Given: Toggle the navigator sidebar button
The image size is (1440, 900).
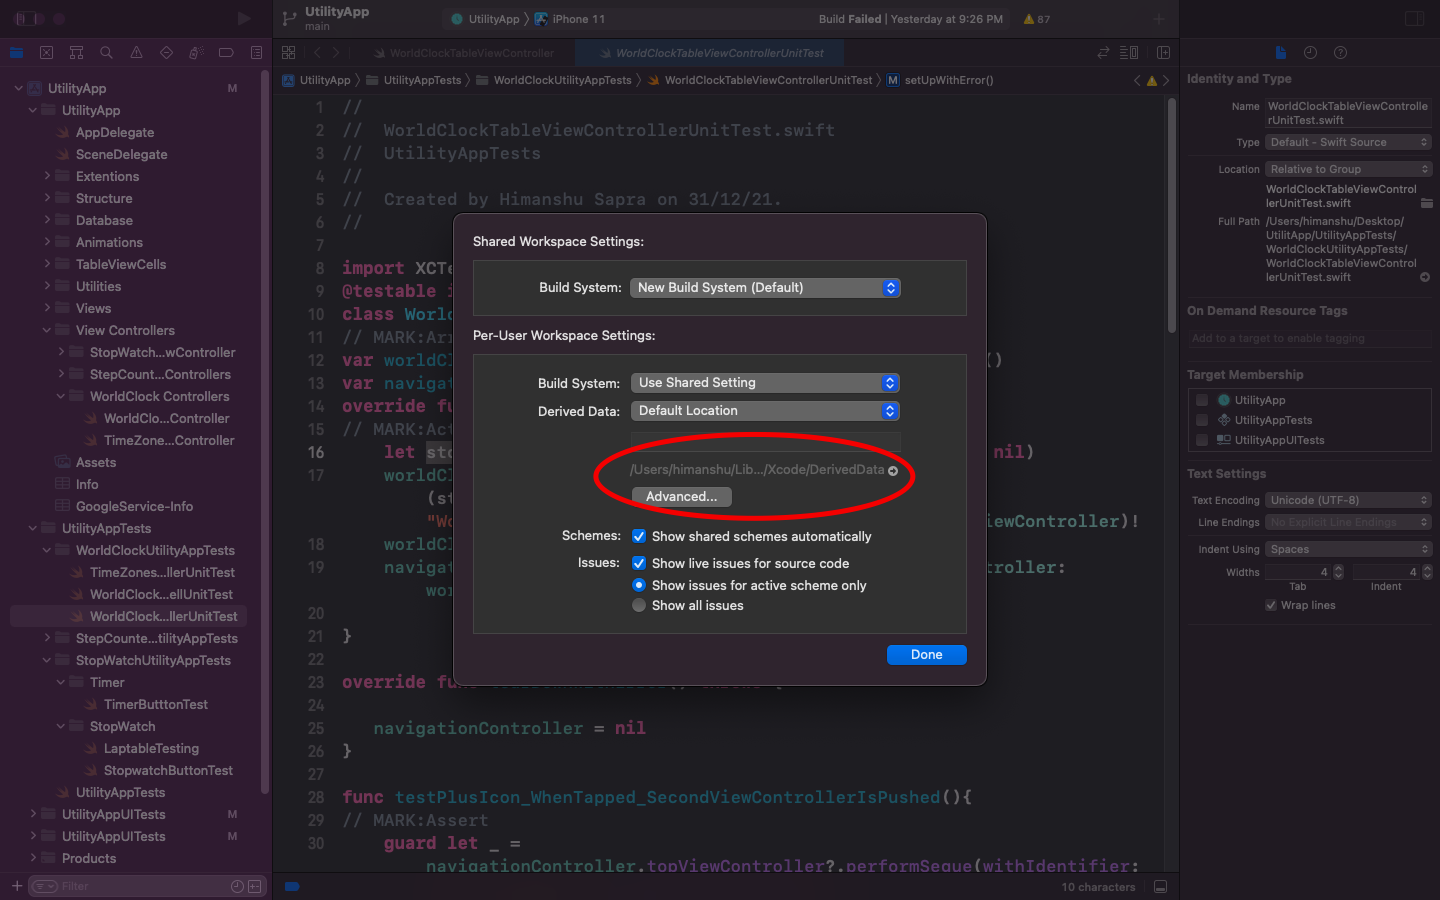Looking at the screenshot, I should 27,18.
